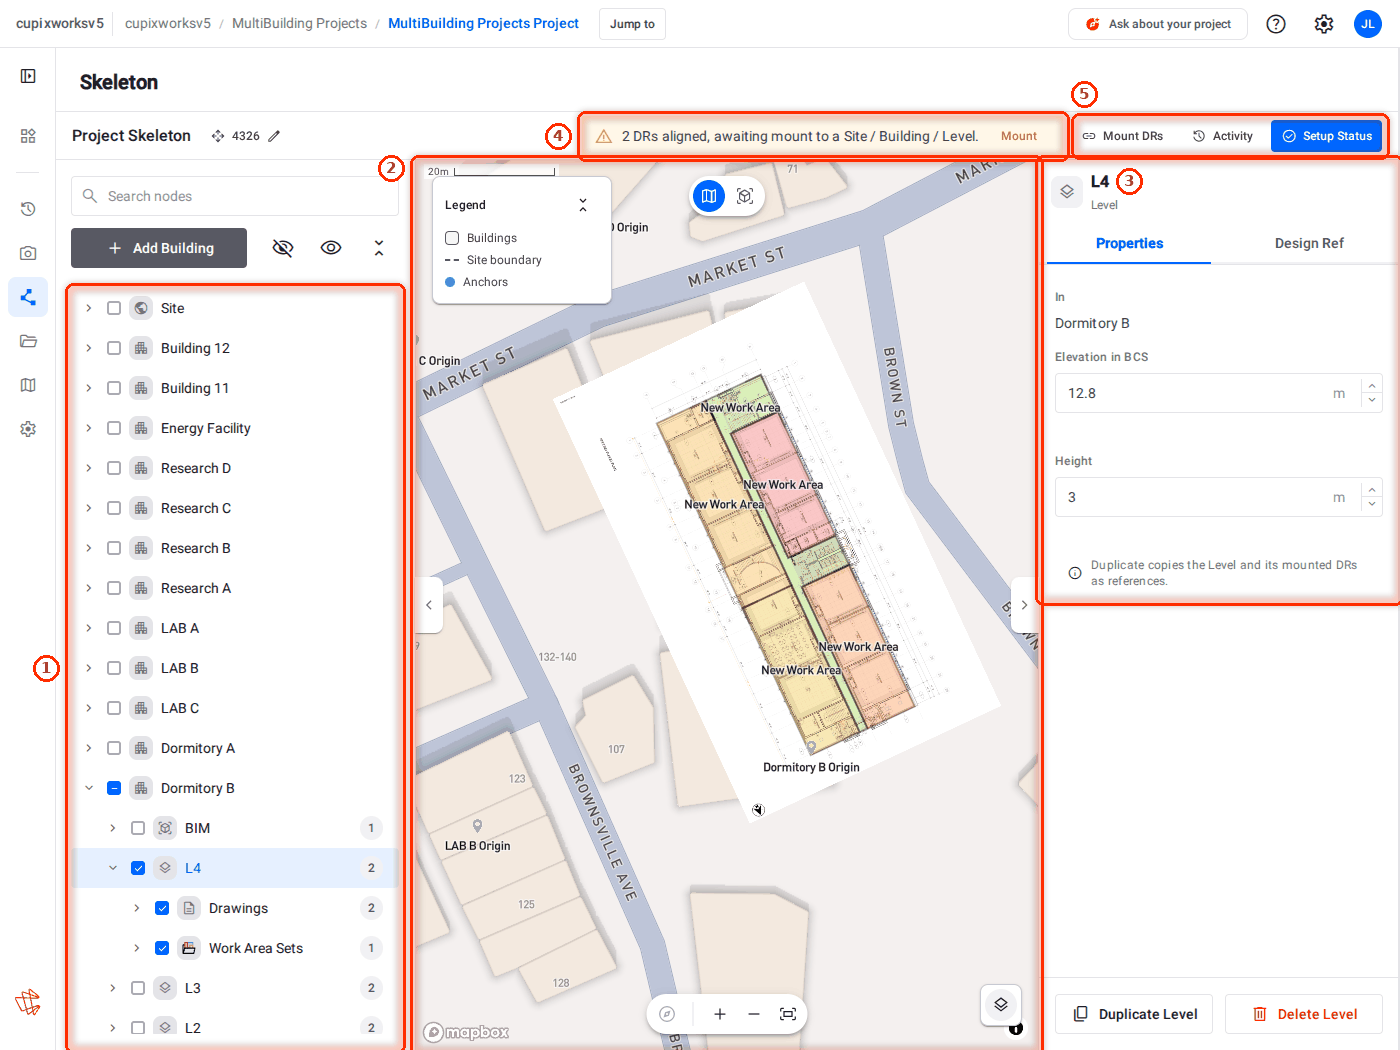Expand the L3 level node
Image resolution: width=1400 pixels, height=1050 pixels.
pyautogui.click(x=113, y=988)
